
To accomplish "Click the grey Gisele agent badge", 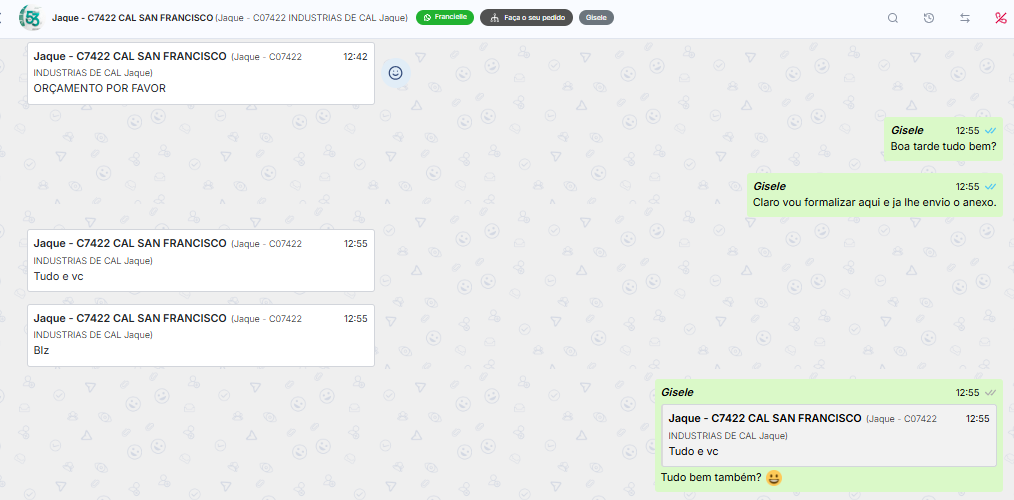I will pos(596,17).
